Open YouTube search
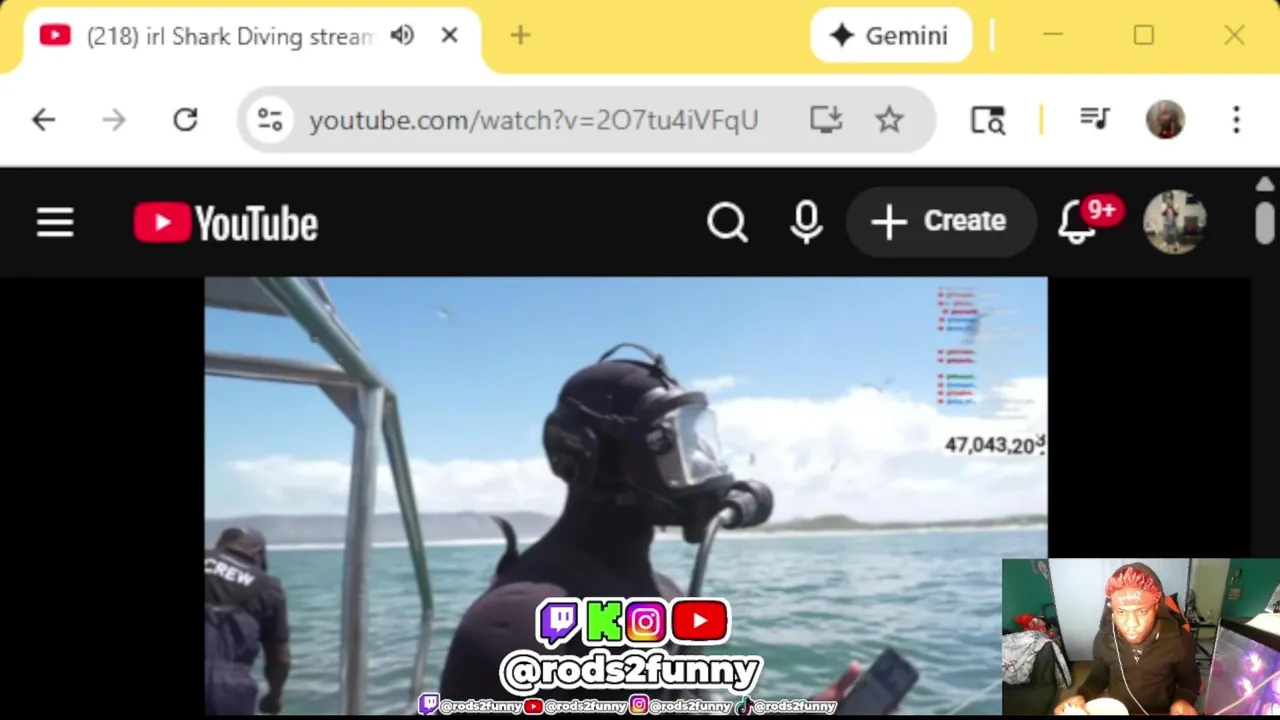1280x720 pixels. [727, 222]
